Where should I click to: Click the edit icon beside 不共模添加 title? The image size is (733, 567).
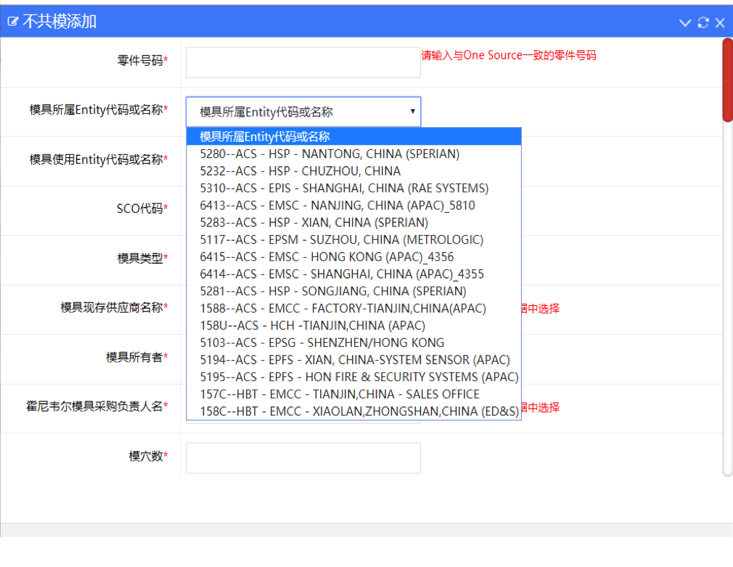coord(13,22)
